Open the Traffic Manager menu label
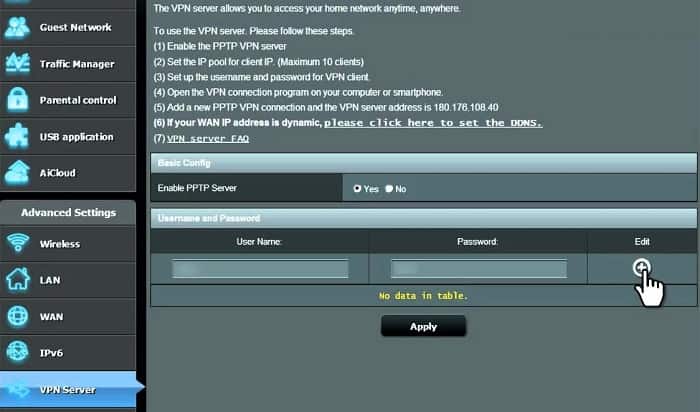Viewport: 700px width, 412px height. [77, 64]
